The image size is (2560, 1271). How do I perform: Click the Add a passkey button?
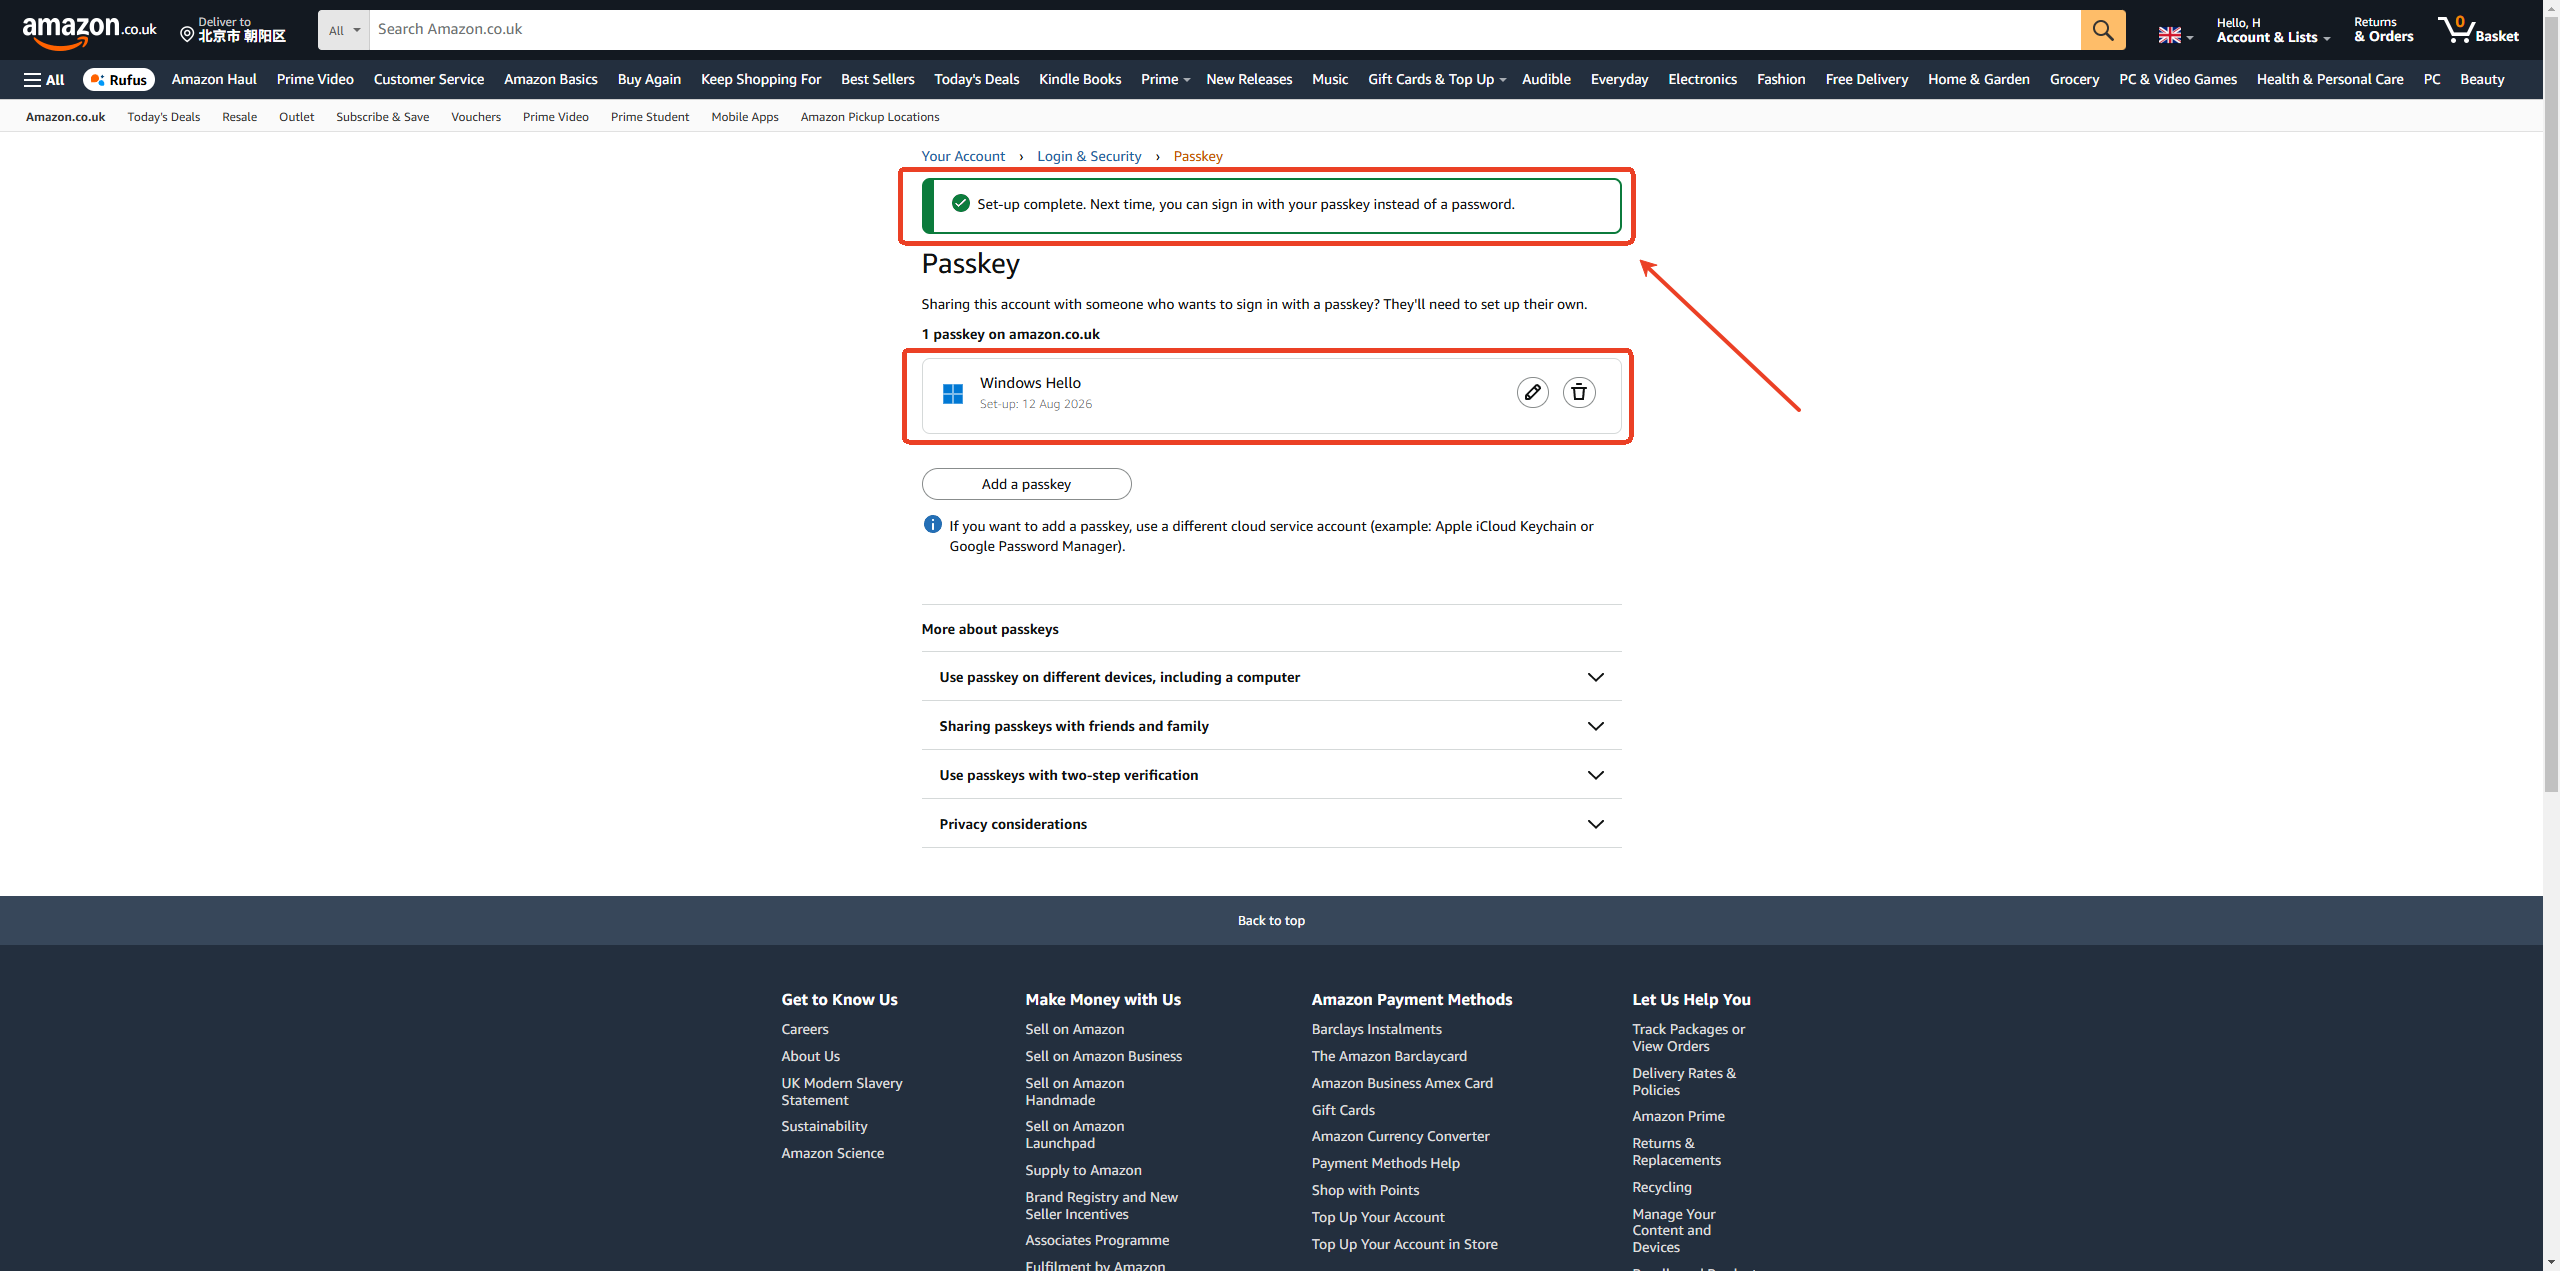pyautogui.click(x=1026, y=484)
